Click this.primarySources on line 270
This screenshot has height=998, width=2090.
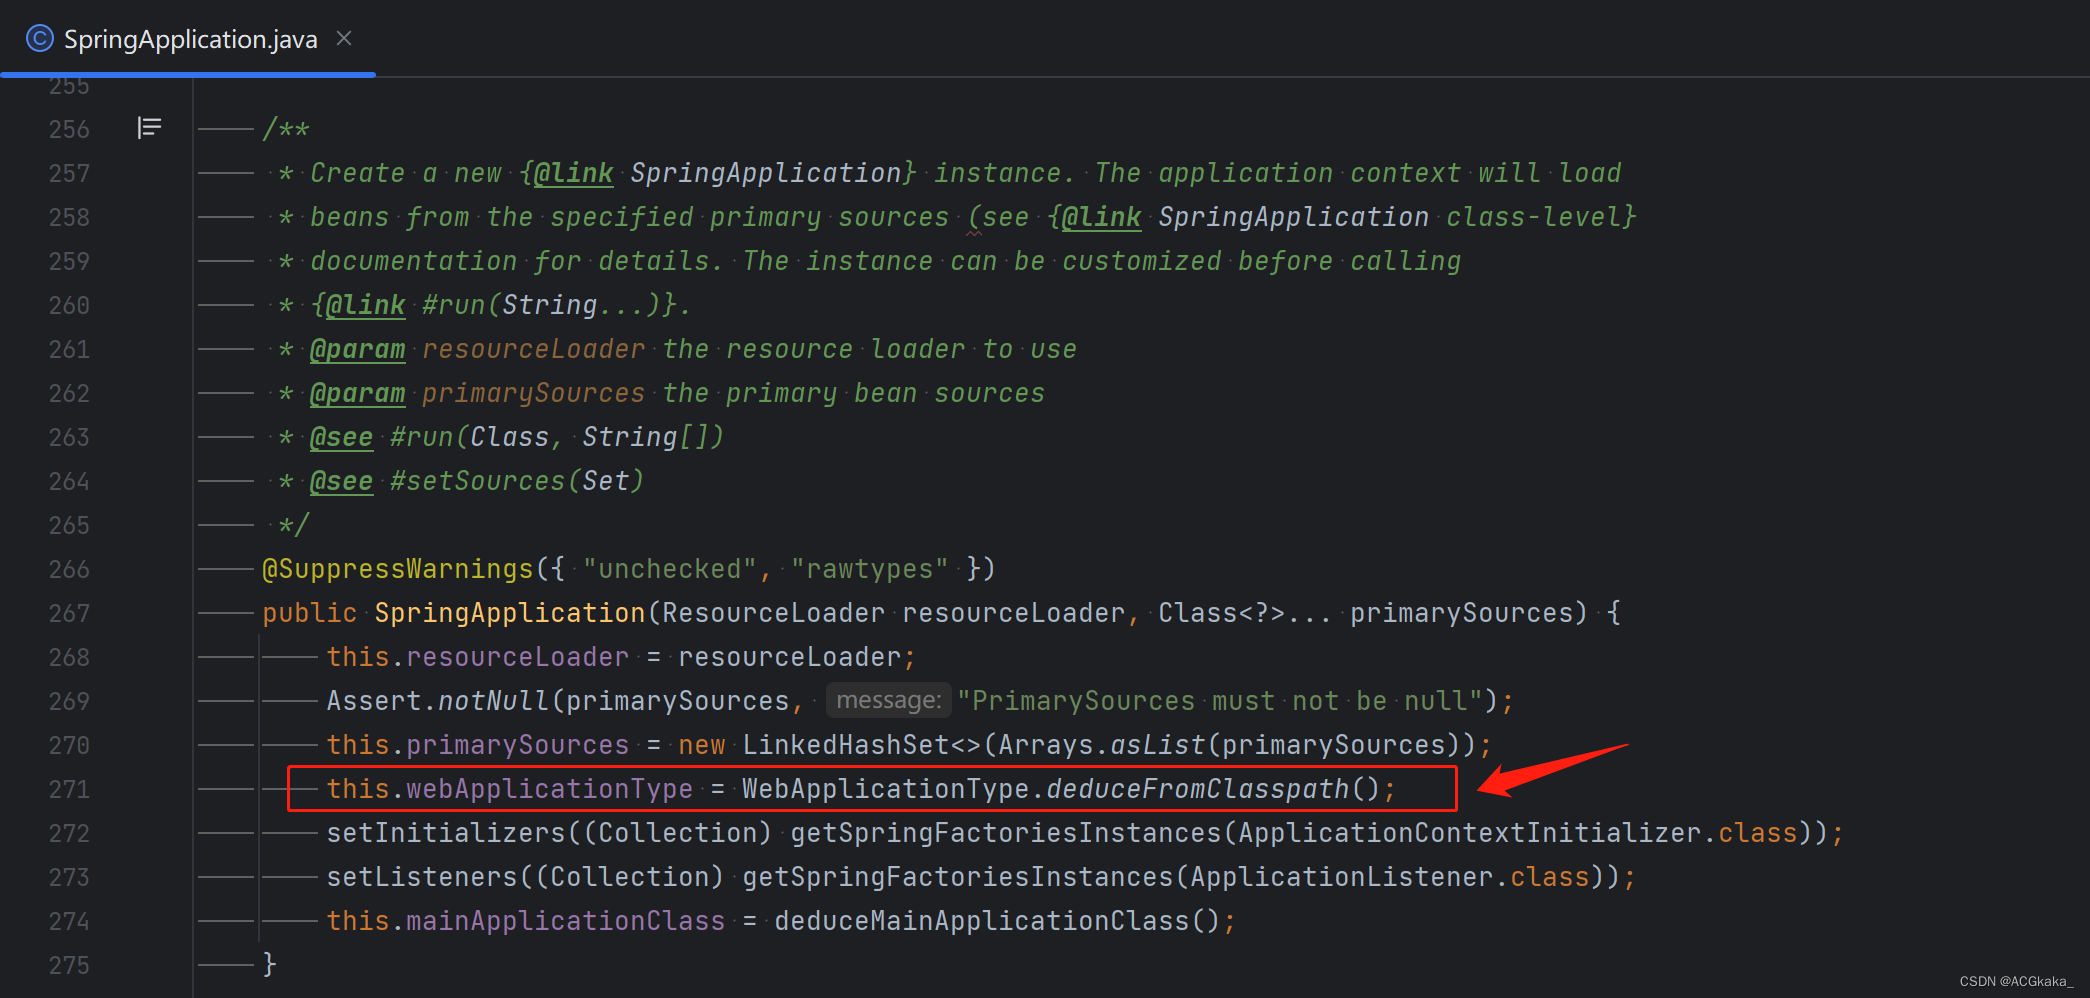pos(477,745)
